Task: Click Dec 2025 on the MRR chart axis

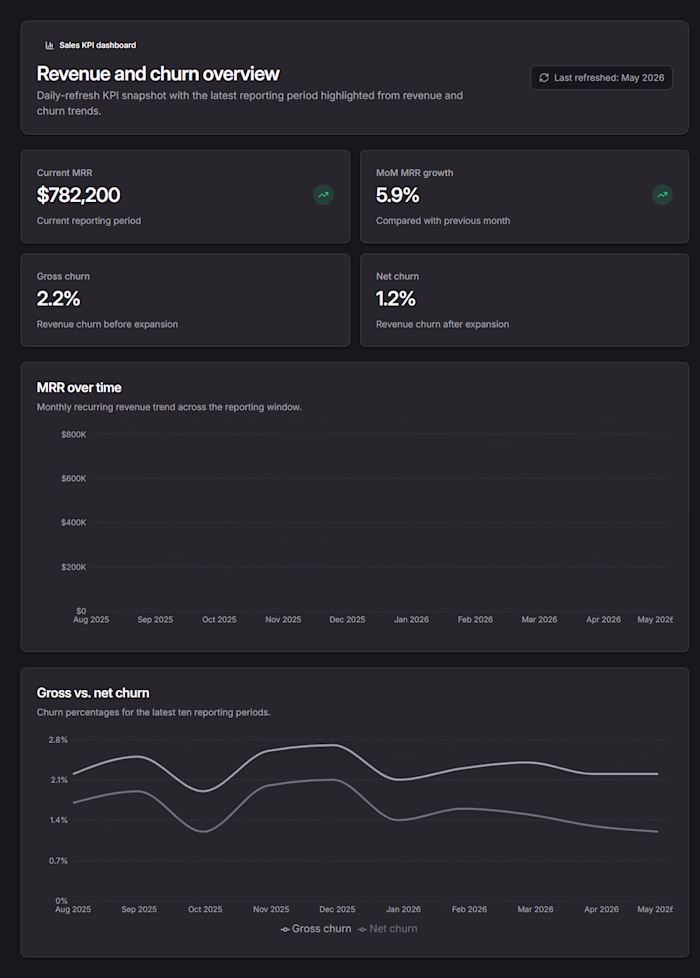Action: tap(348, 619)
